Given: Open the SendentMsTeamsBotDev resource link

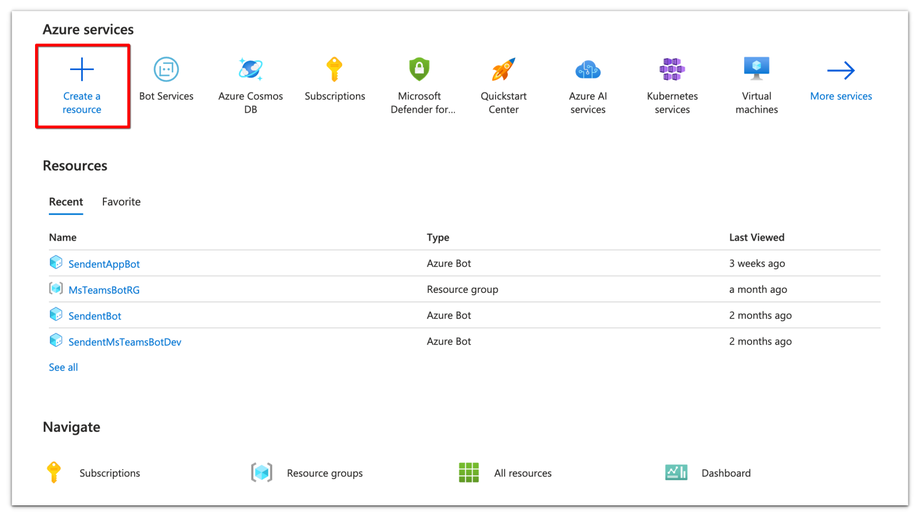Looking at the screenshot, I should coord(124,341).
